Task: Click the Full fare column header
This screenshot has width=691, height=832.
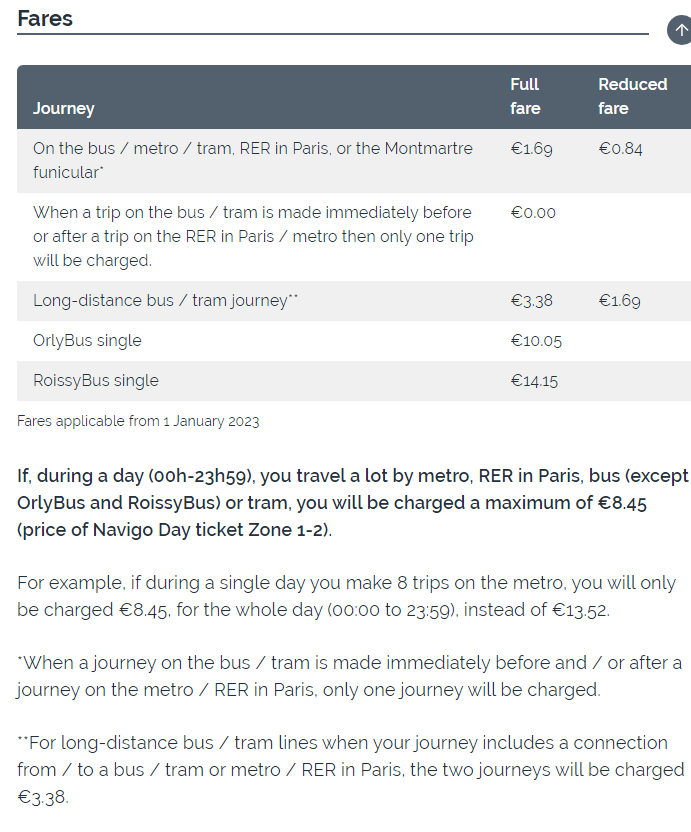Action: [525, 96]
